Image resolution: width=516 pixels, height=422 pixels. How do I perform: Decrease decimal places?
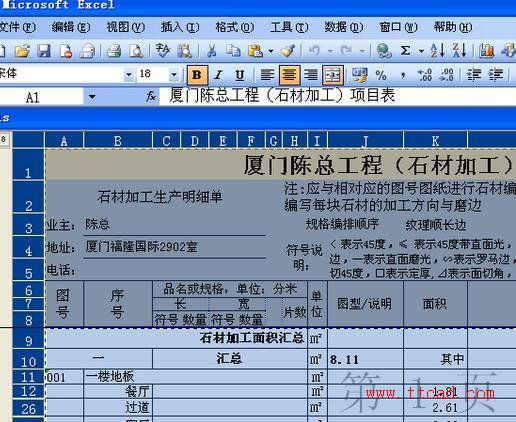[x=446, y=75]
